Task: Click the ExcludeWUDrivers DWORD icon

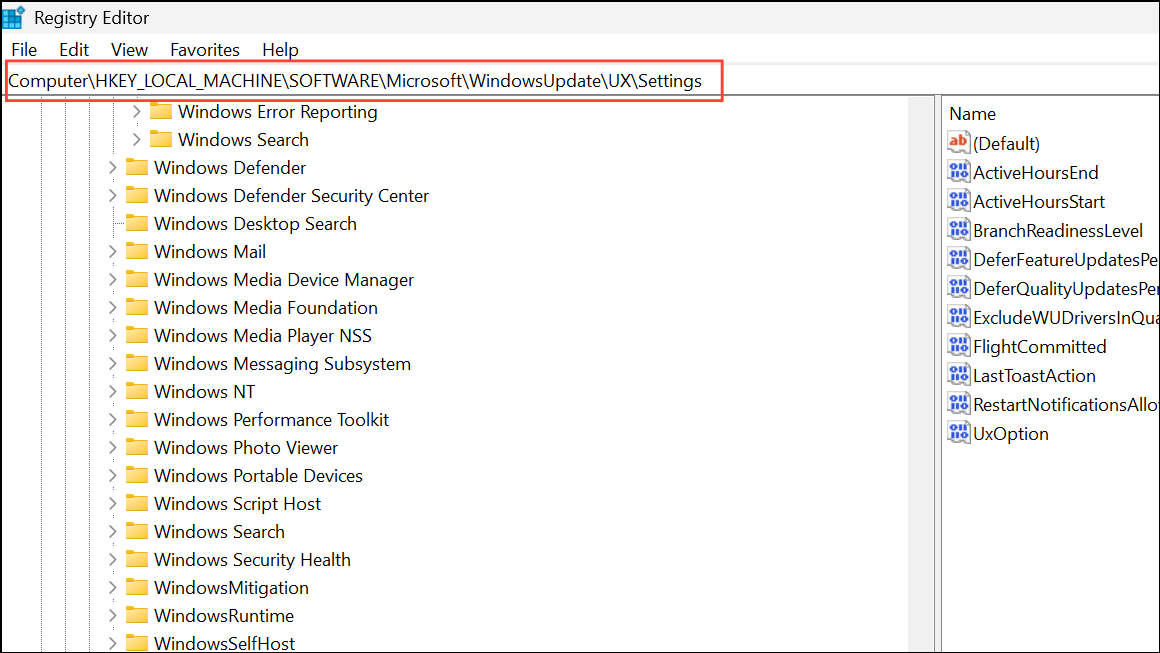Action: tap(959, 317)
